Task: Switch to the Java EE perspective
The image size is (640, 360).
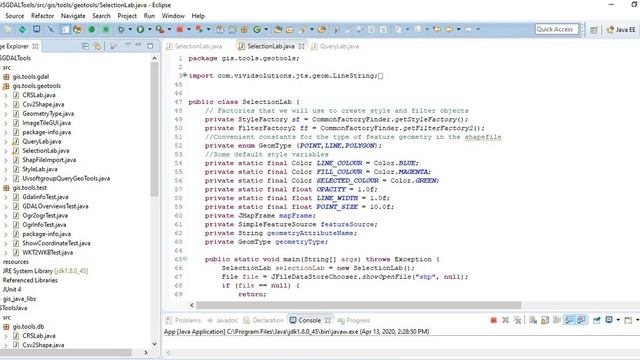Action: [621, 30]
